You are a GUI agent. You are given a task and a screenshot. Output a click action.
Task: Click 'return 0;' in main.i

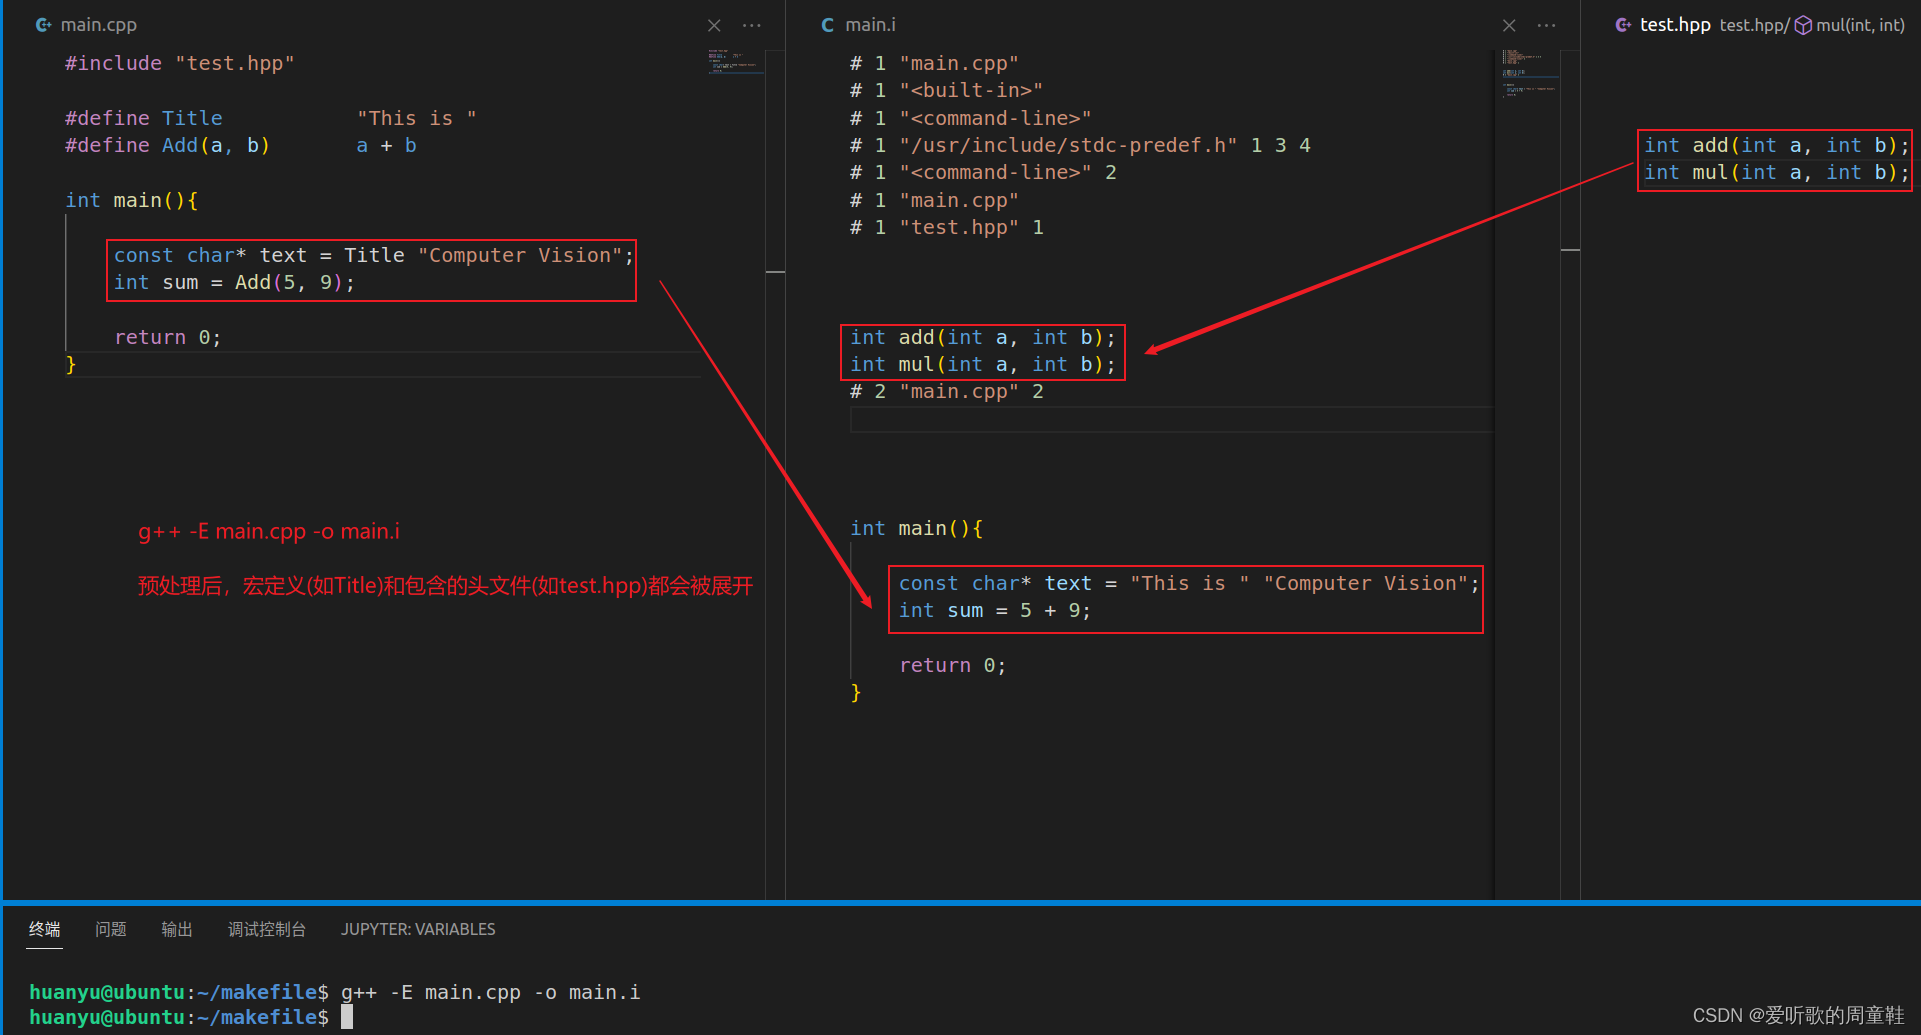[x=953, y=665]
